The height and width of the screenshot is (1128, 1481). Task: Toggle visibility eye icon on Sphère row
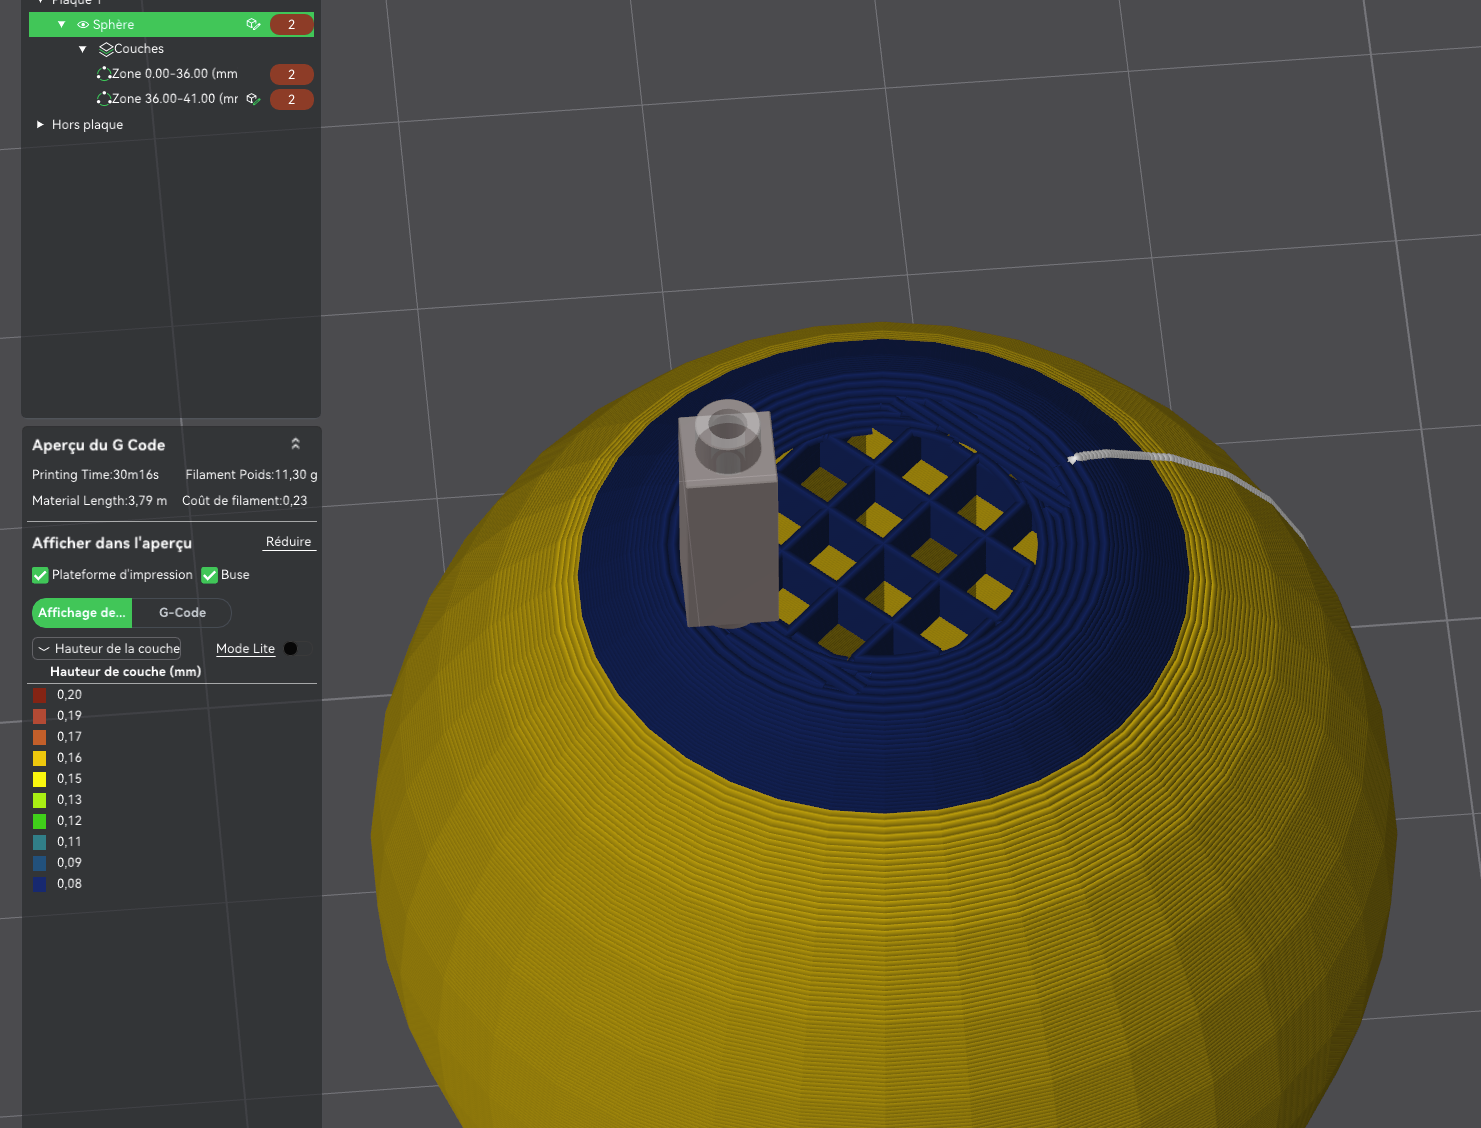pos(83,25)
